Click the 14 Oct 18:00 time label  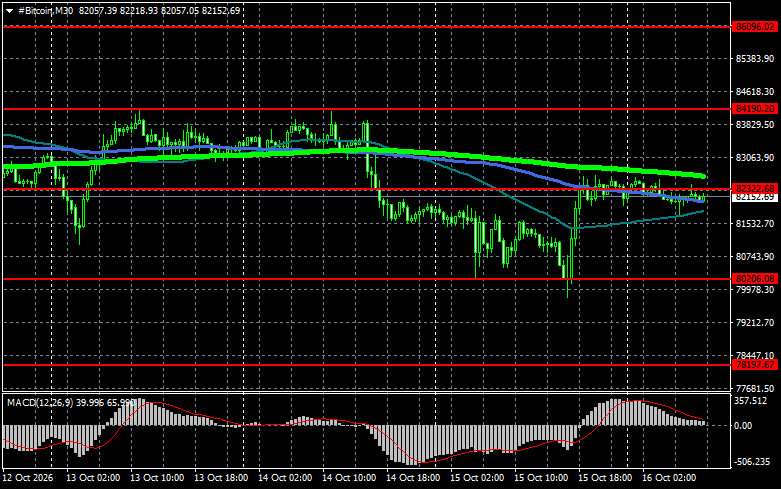413,478
